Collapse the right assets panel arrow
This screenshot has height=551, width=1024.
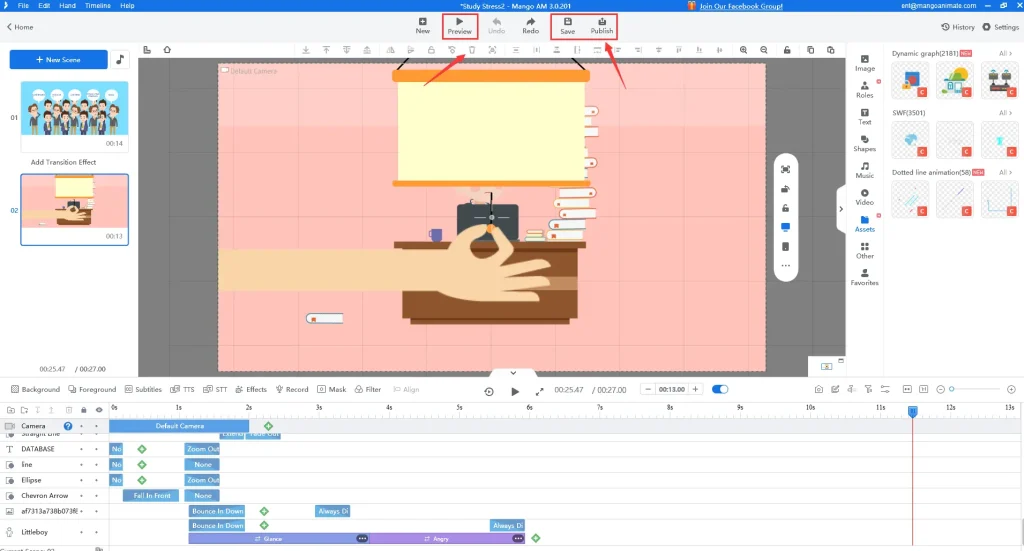click(841, 209)
